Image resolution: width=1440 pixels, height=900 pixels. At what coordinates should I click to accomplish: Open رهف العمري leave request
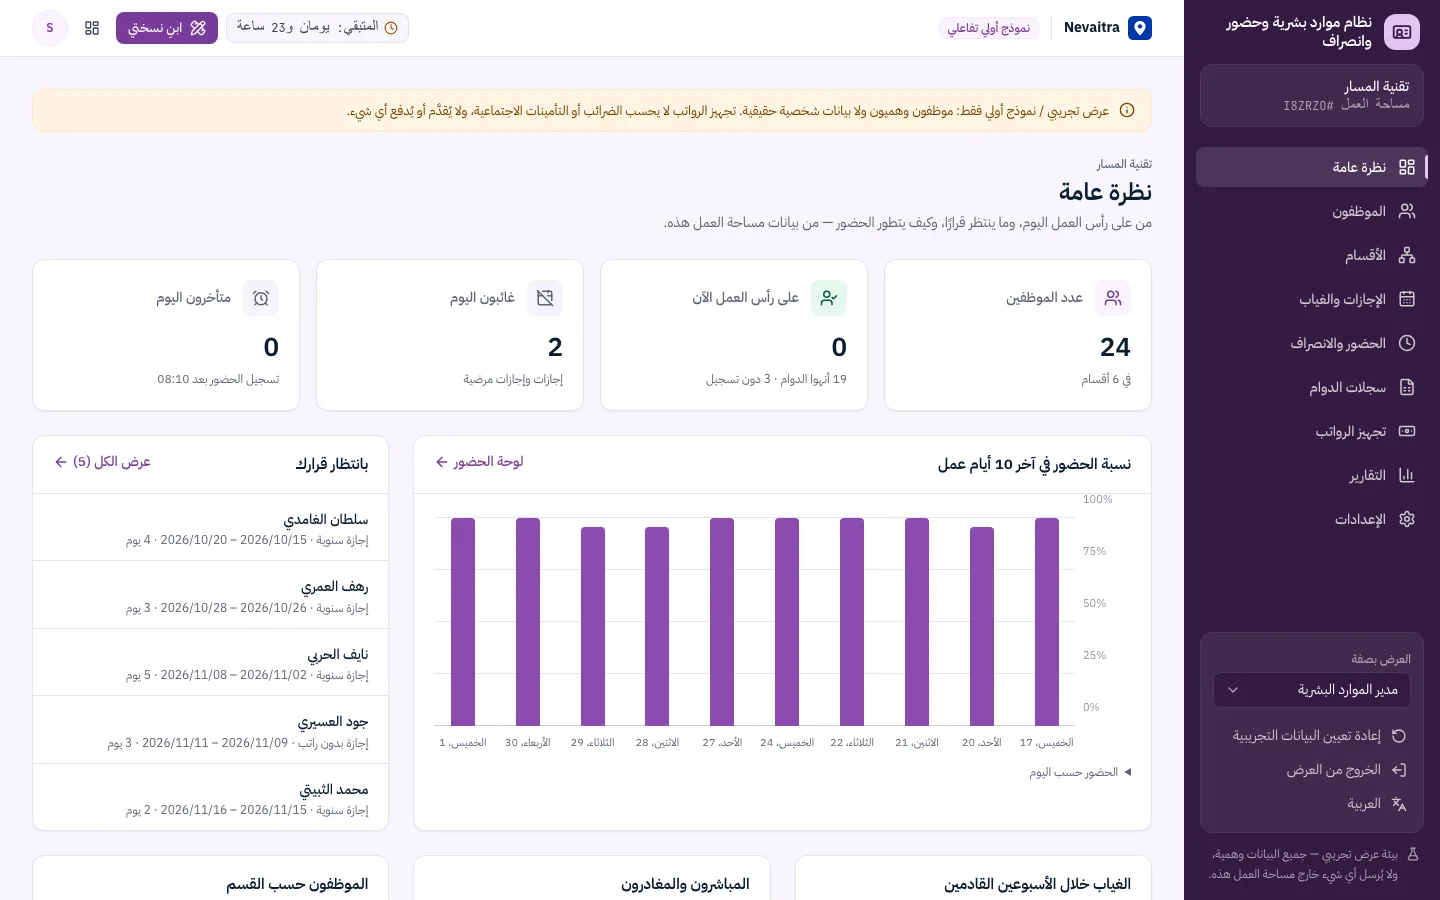pyautogui.click(x=210, y=595)
